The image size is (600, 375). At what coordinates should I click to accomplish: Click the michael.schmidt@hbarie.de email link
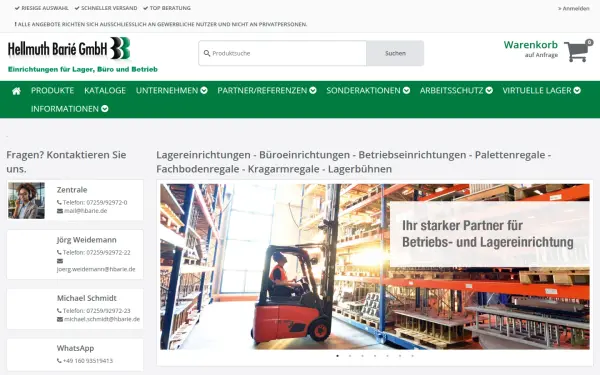click(x=102, y=319)
